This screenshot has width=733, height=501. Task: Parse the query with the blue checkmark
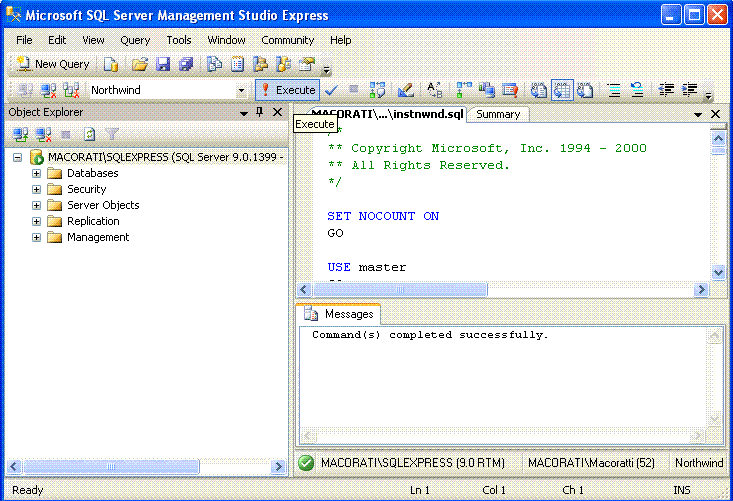(331, 90)
